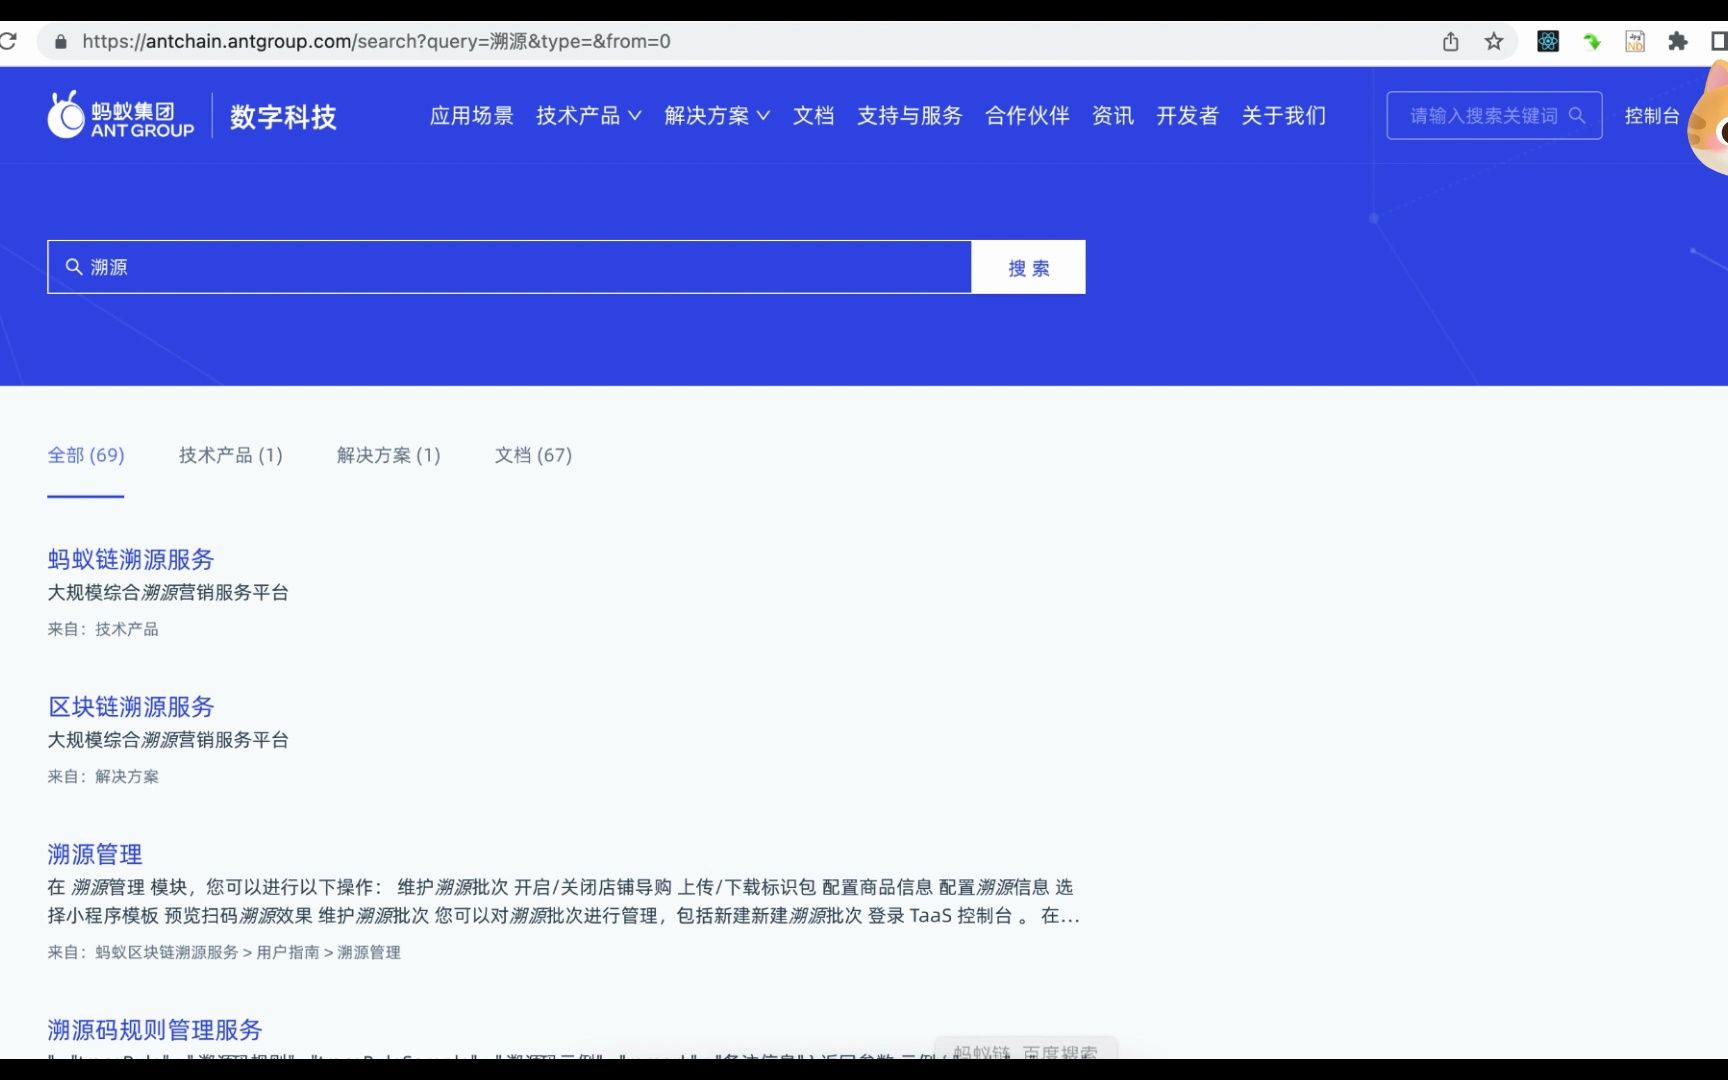
Task: Open the 区块链溯源服务 result
Action: click(x=131, y=706)
